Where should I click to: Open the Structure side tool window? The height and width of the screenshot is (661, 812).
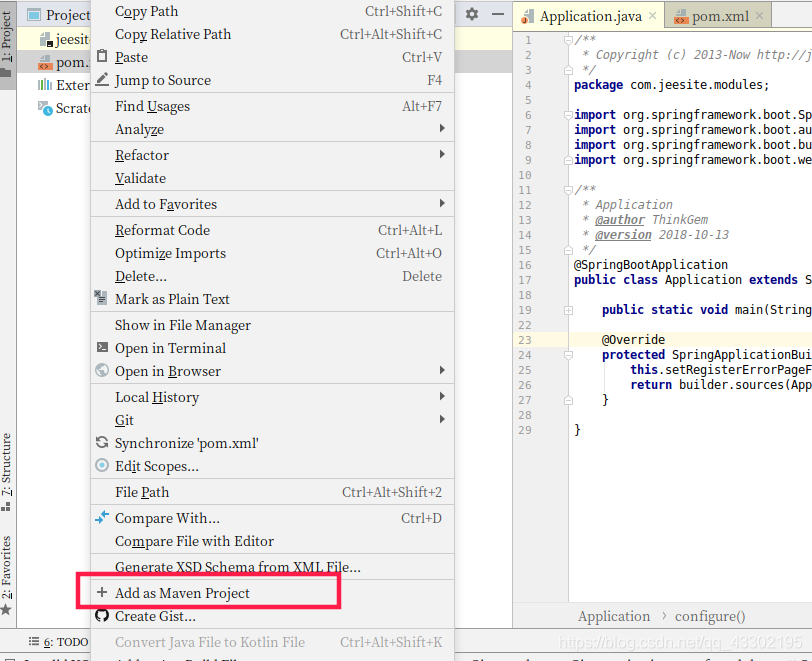pyautogui.click(x=7, y=468)
